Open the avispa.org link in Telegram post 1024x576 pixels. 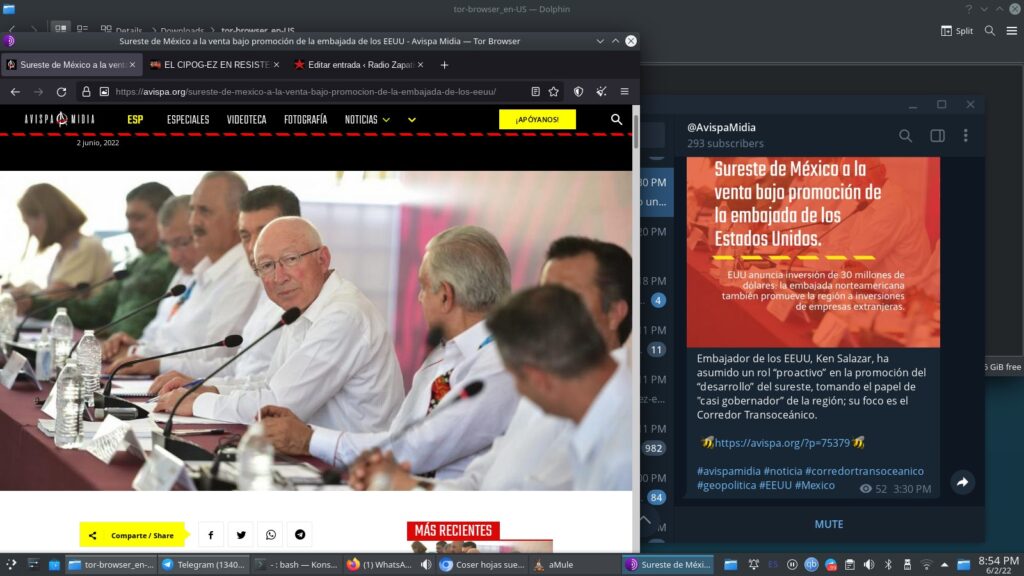tap(782, 442)
